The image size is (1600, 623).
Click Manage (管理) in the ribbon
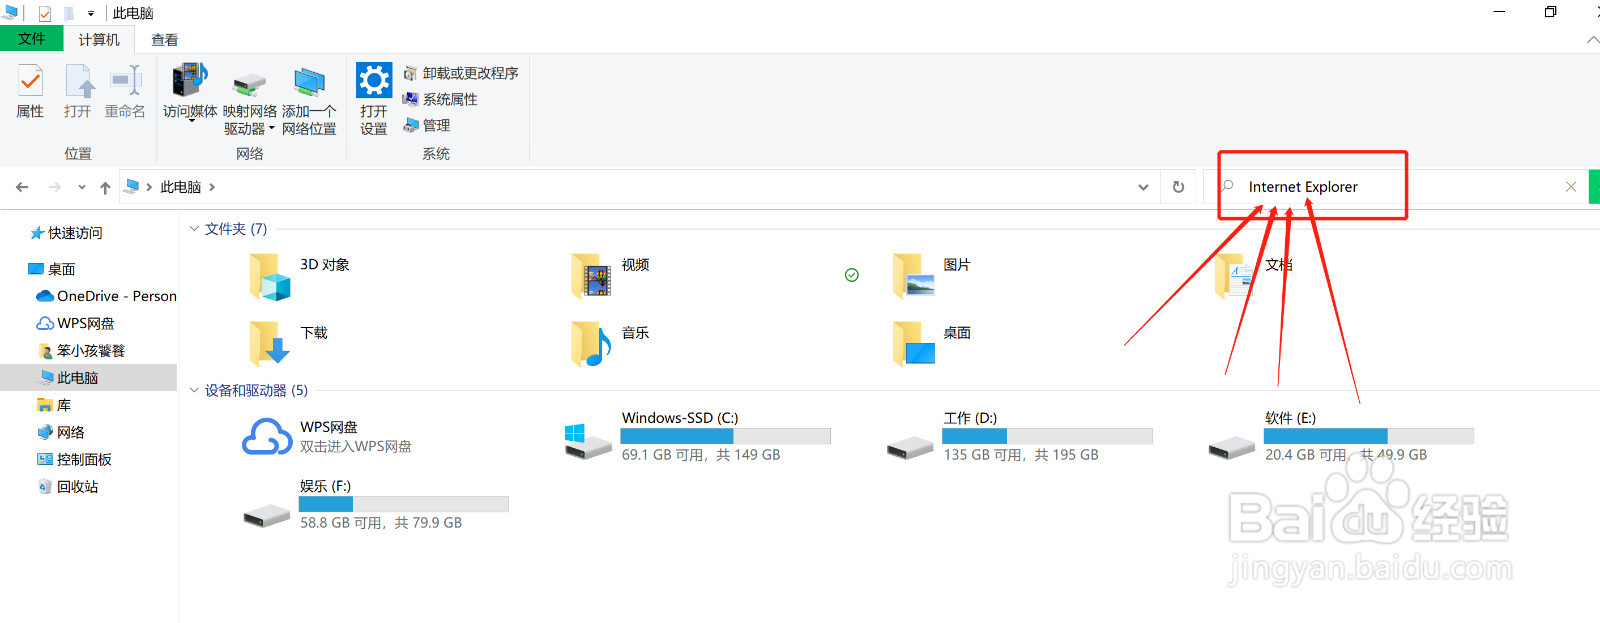coord(427,125)
